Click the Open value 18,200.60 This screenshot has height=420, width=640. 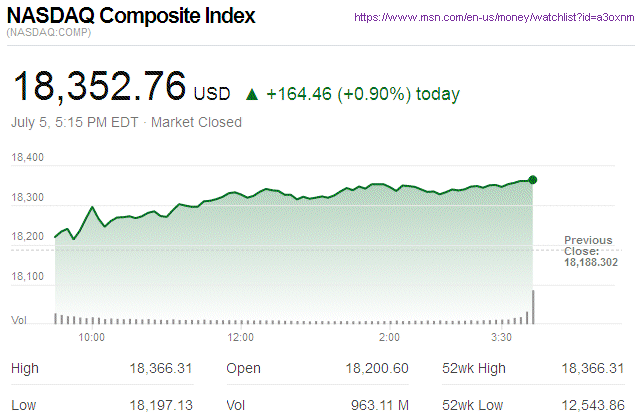tap(375, 369)
